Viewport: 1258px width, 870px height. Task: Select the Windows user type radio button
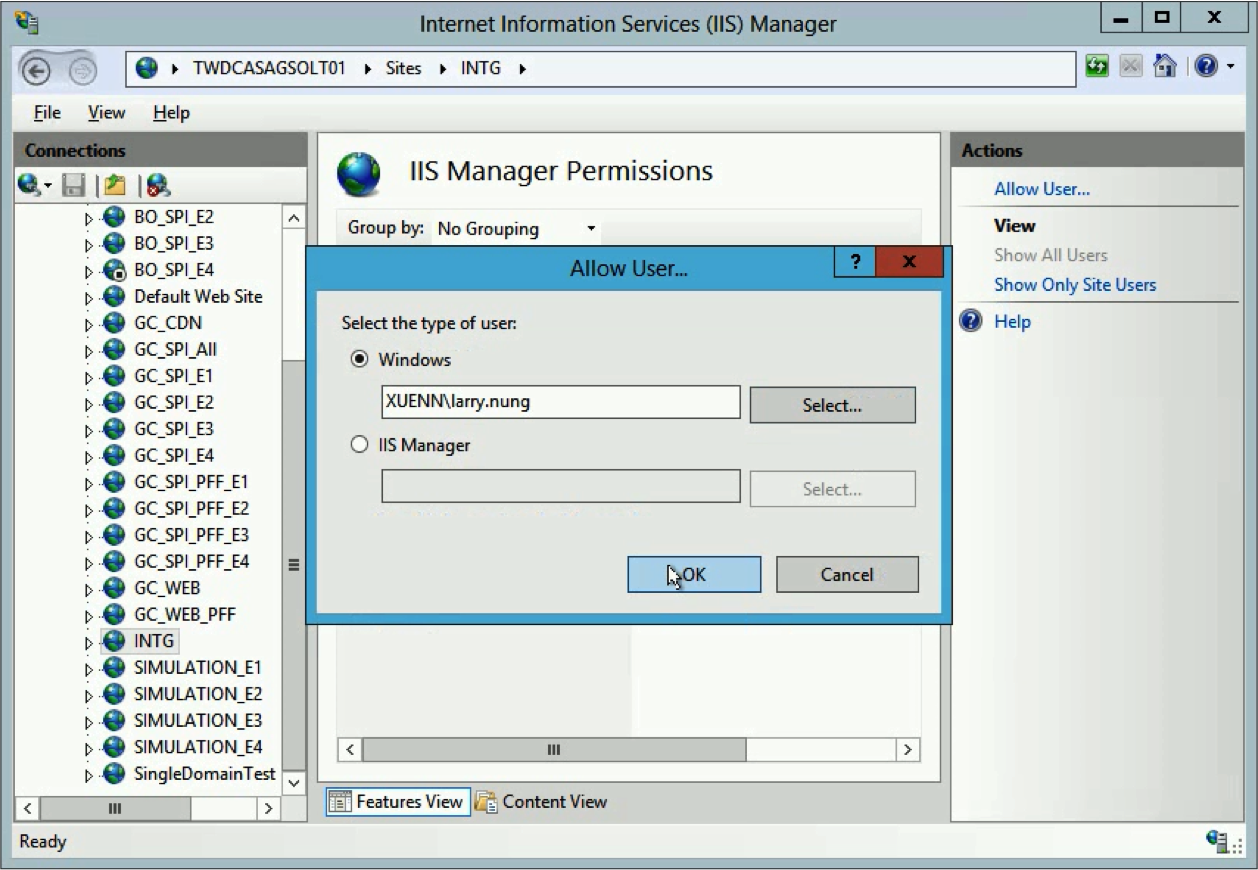360,360
